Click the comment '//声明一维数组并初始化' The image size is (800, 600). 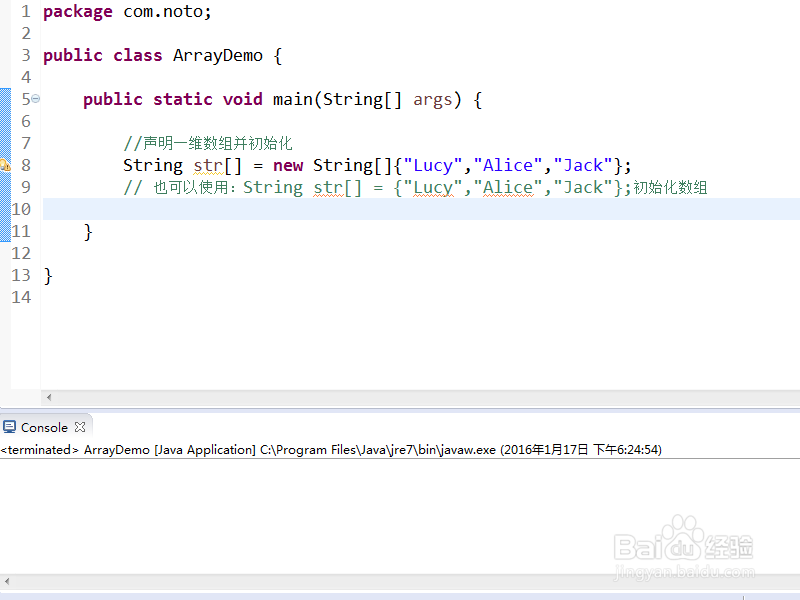tap(208, 143)
